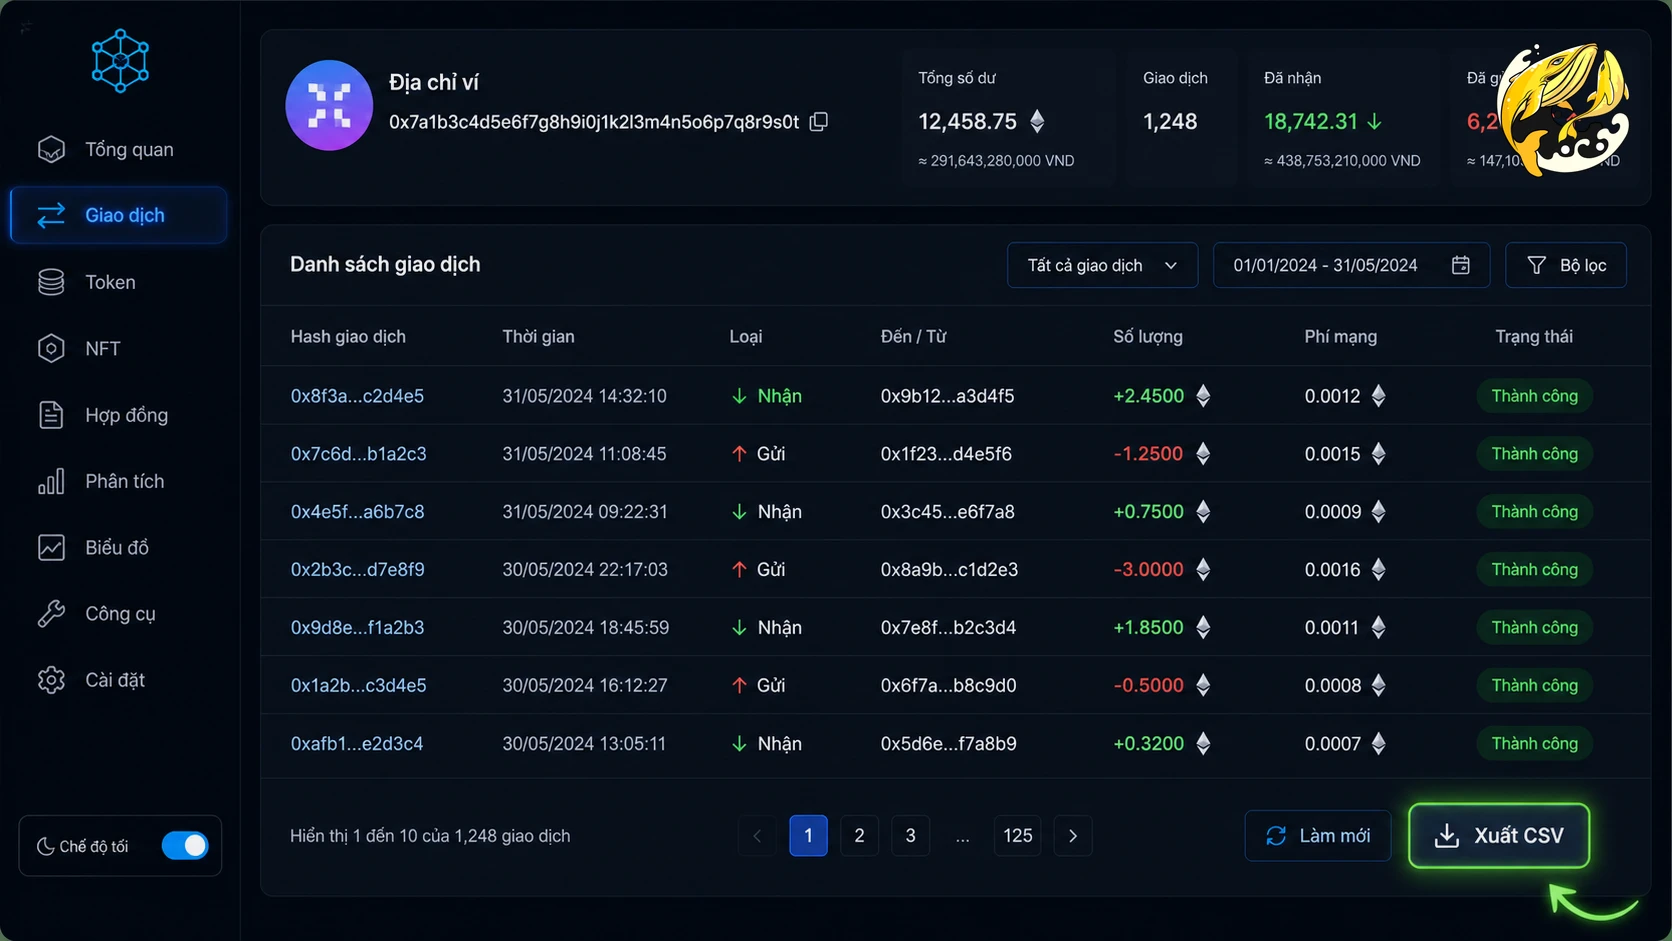Screen dimensions: 1672x941
Task: Click the hexagon app logo in sidebar
Action: (120, 61)
